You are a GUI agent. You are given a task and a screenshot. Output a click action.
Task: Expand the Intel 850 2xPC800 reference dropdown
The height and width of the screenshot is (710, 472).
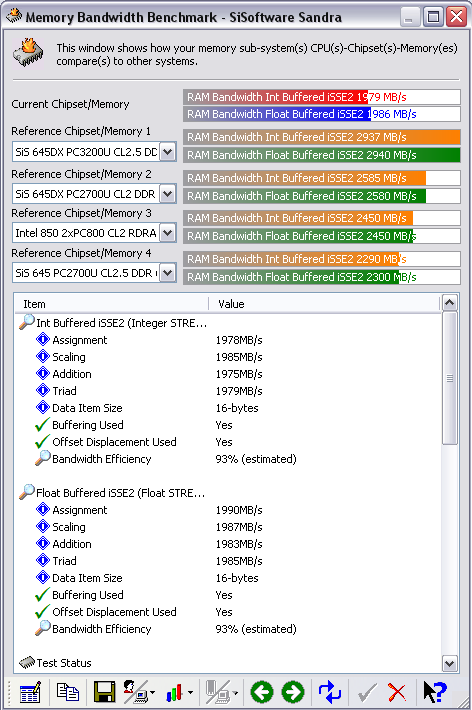tap(168, 233)
